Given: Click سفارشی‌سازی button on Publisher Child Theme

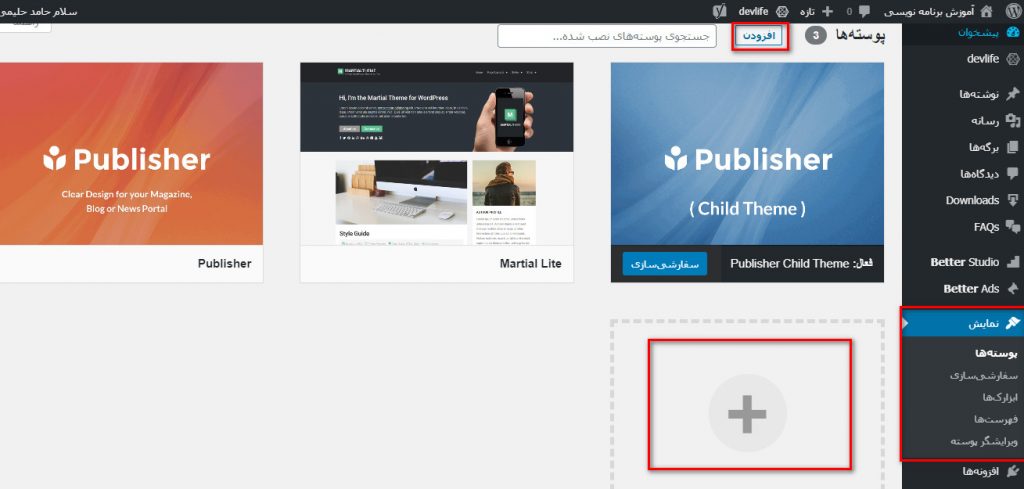Looking at the screenshot, I should click(x=664, y=264).
